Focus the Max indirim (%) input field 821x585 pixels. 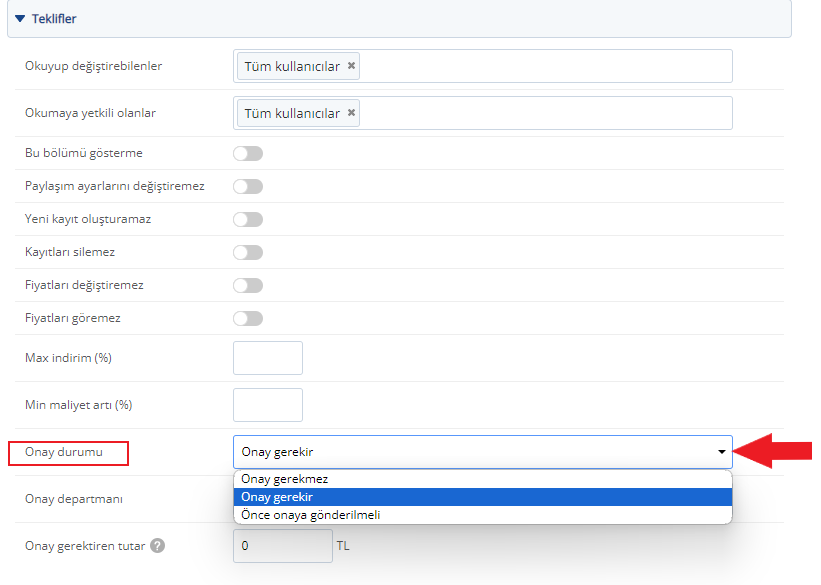tap(268, 358)
